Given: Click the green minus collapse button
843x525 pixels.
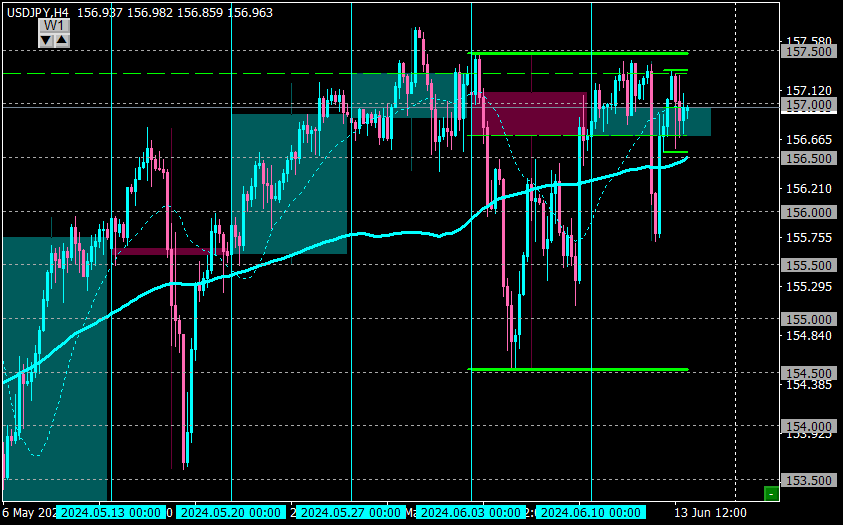Looking at the screenshot, I should click(x=771, y=493).
